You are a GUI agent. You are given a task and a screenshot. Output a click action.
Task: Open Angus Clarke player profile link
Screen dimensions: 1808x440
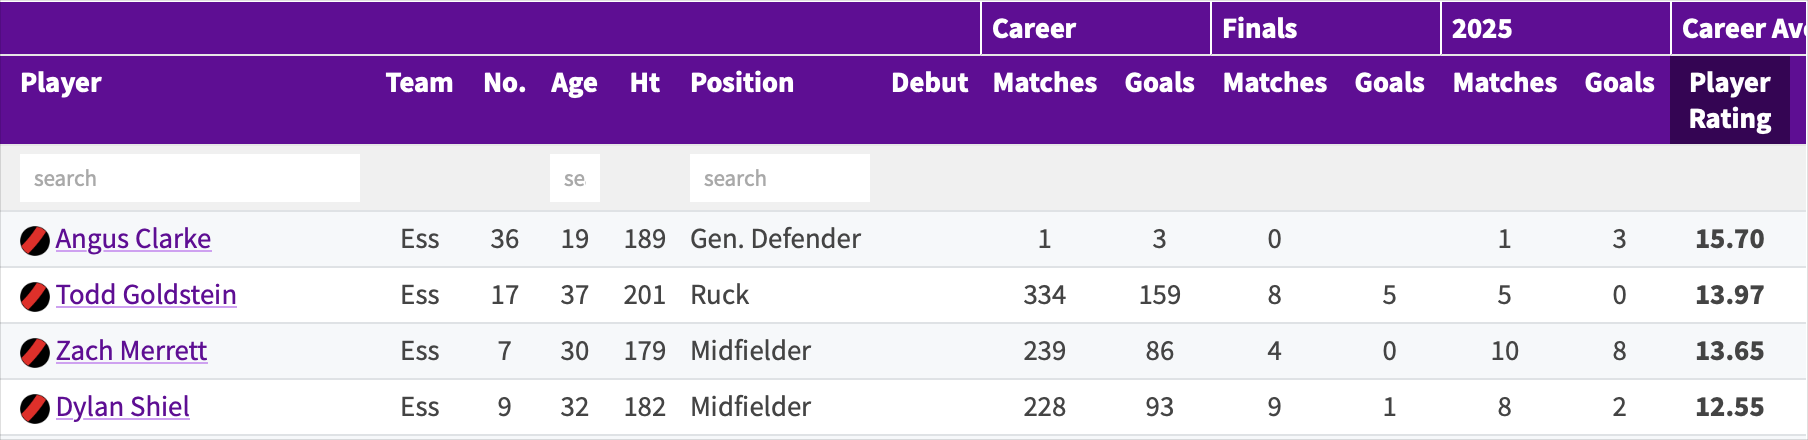[x=133, y=239]
